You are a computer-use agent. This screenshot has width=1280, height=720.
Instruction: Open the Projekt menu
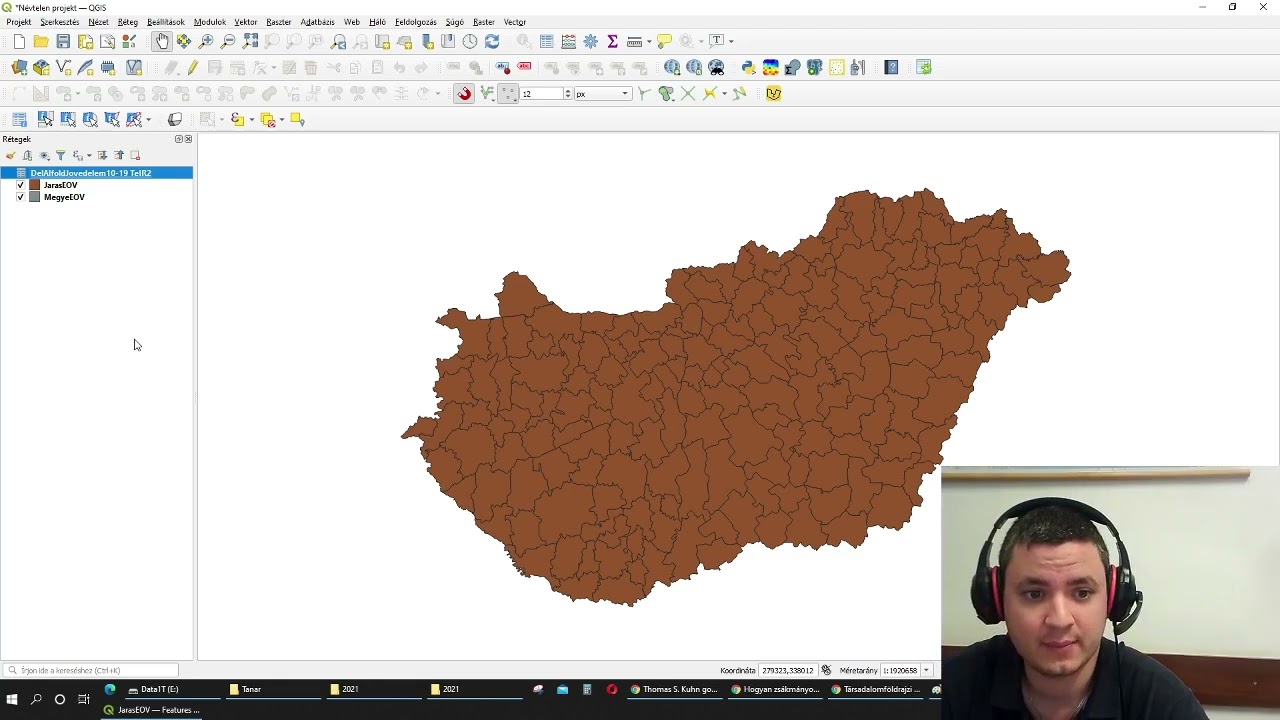(19, 22)
